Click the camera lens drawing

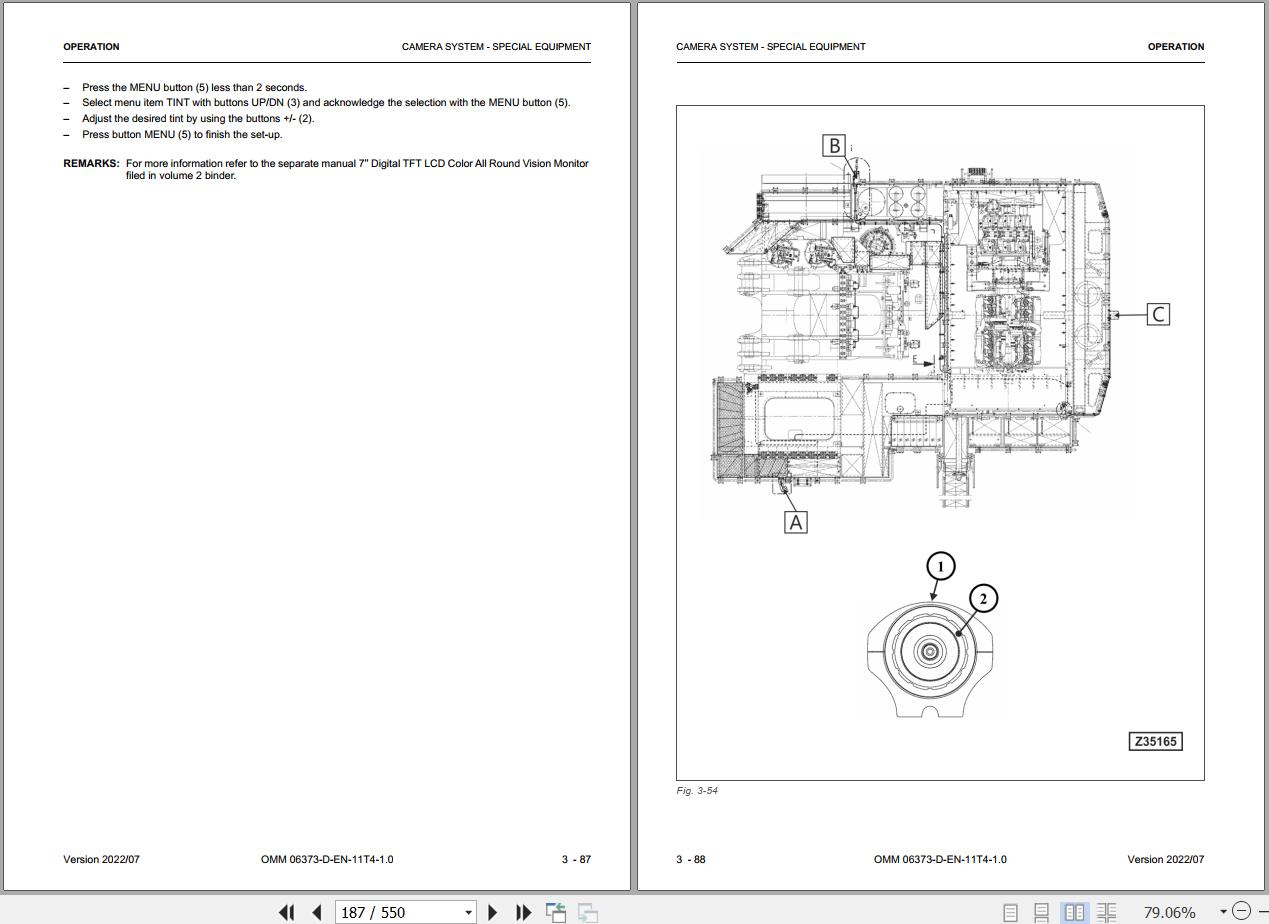click(x=932, y=654)
